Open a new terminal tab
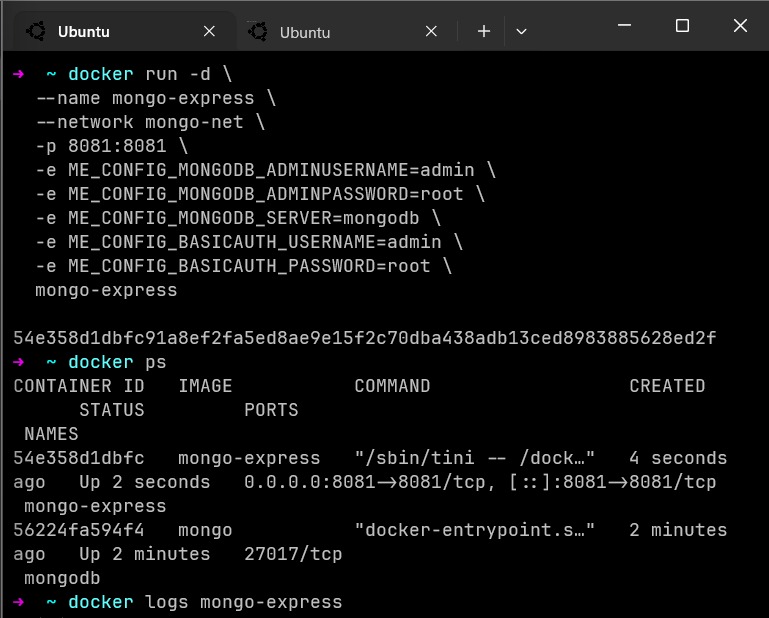Viewport: 769px width, 618px height. tap(484, 31)
